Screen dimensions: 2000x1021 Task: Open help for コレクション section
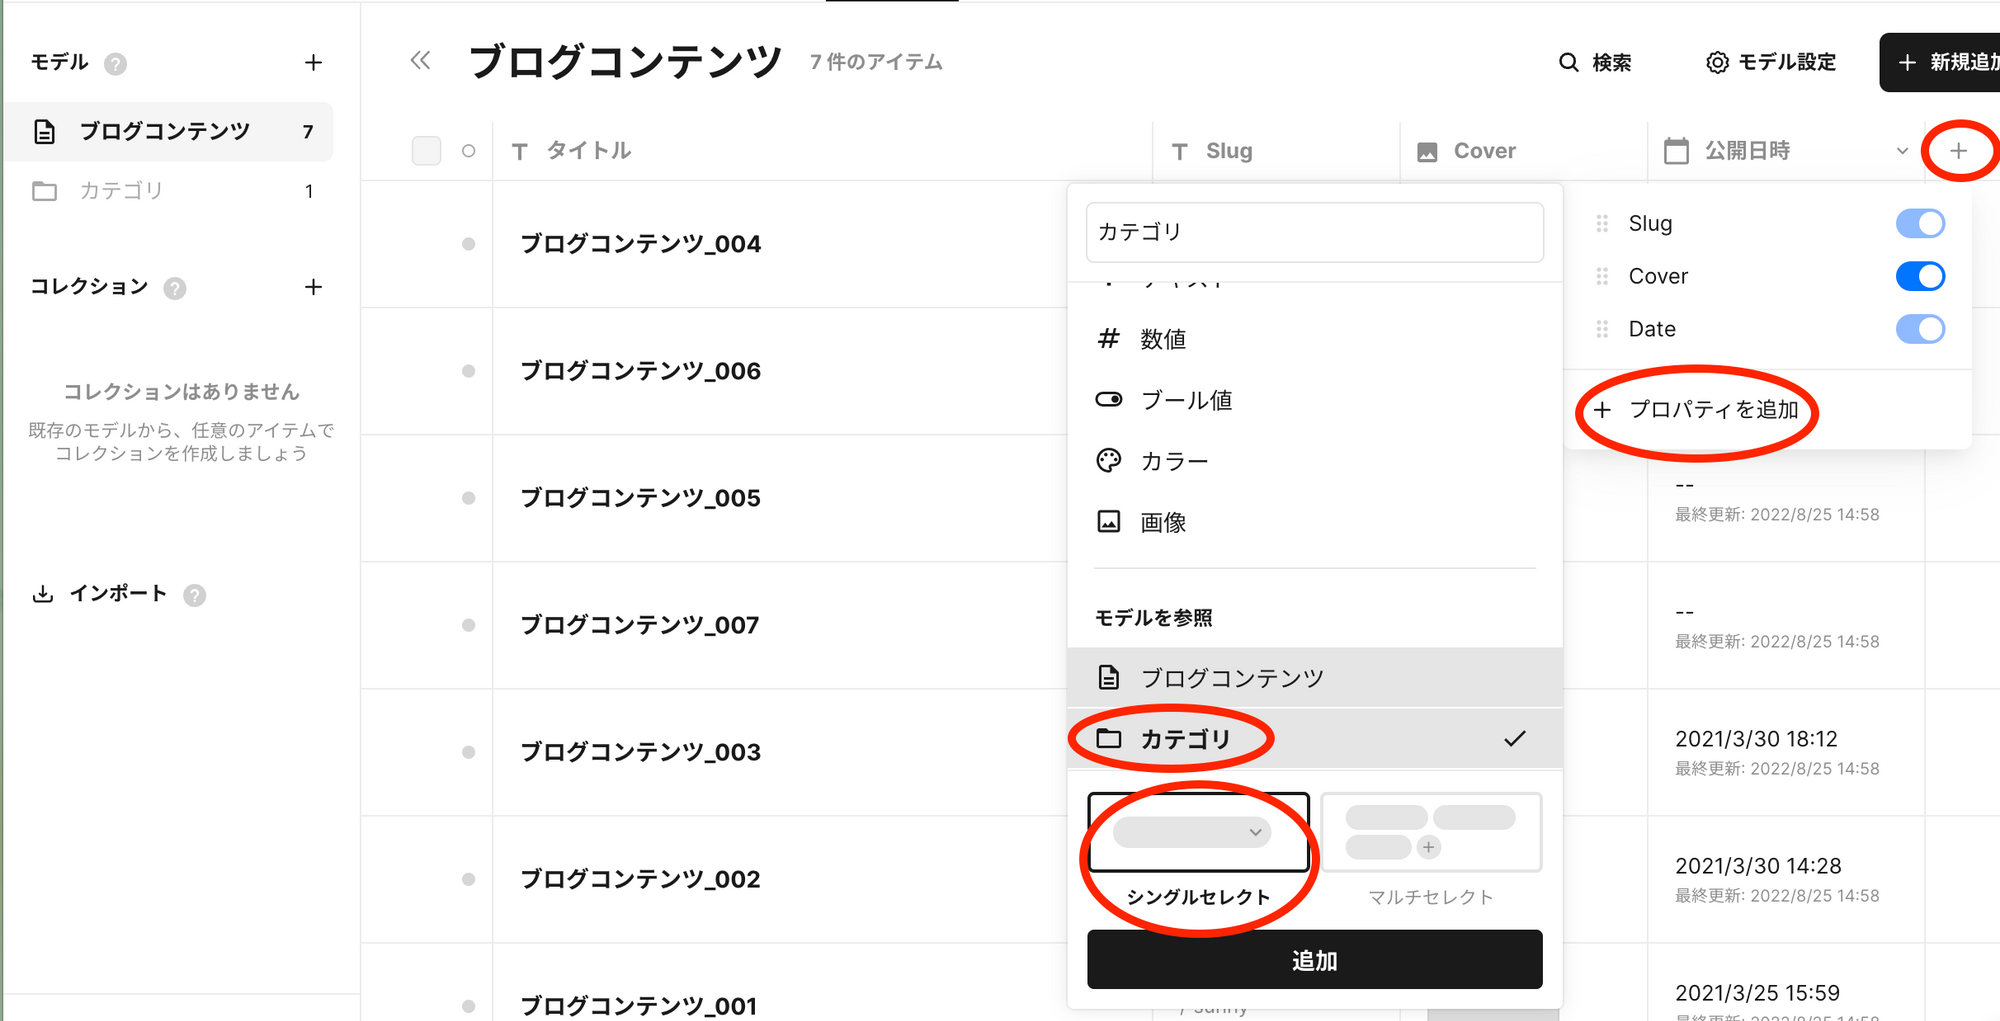175,288
